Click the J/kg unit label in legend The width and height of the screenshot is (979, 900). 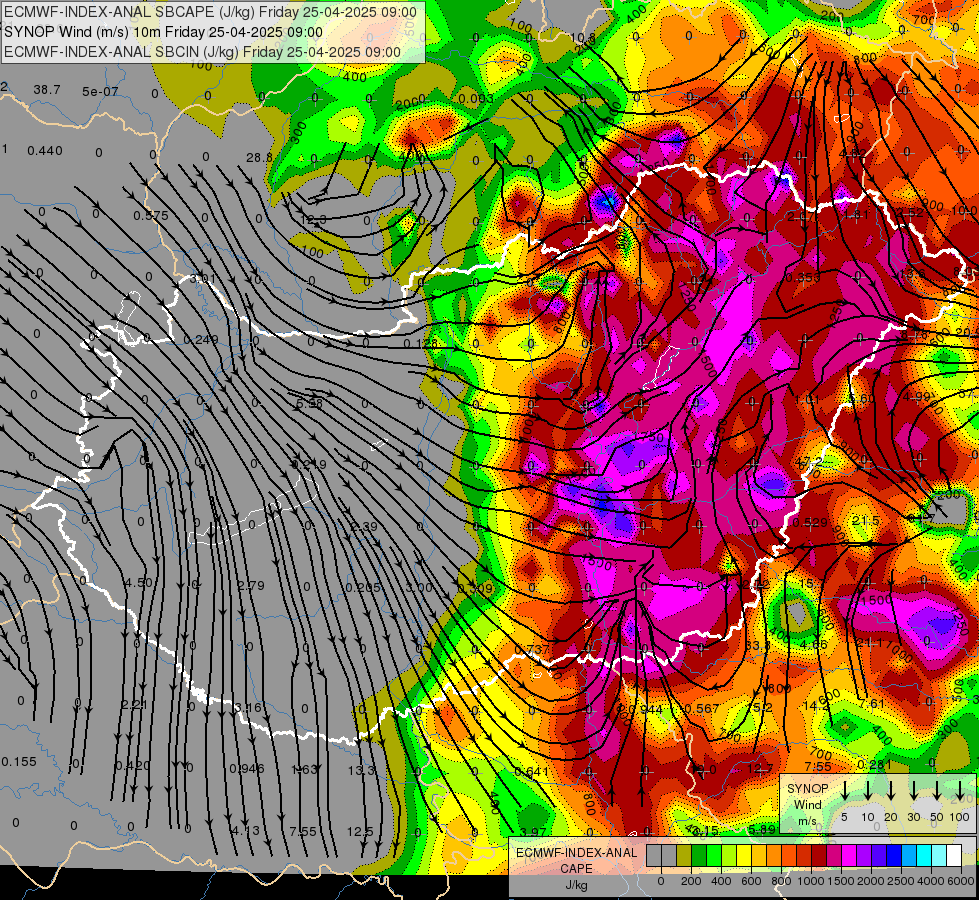click(x=576, y=885)
